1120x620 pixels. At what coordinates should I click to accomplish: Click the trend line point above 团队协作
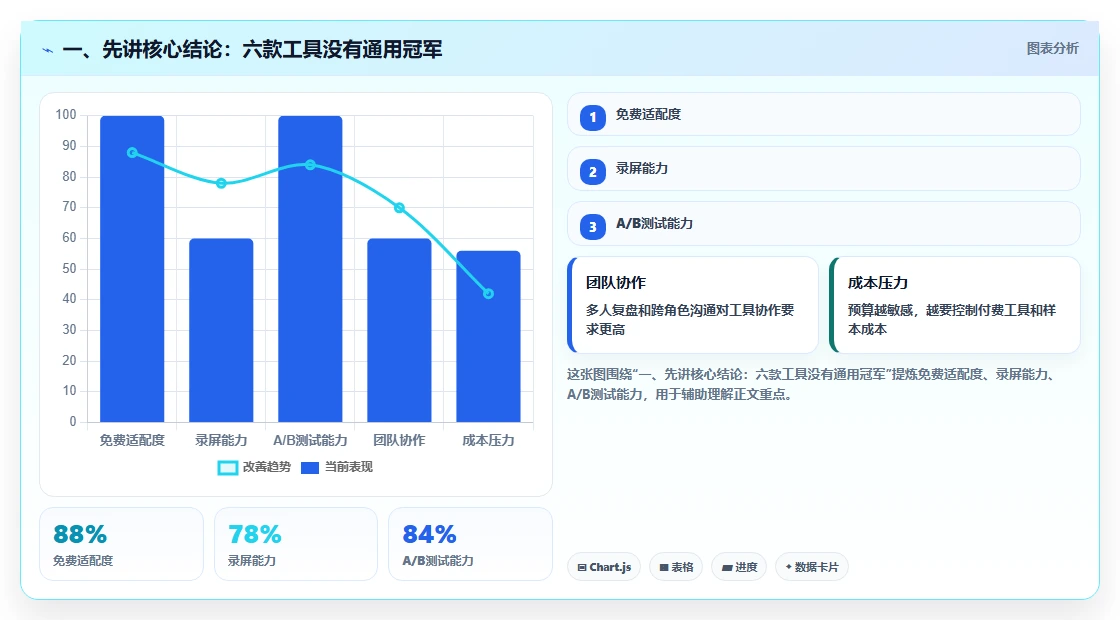(399, 208)
